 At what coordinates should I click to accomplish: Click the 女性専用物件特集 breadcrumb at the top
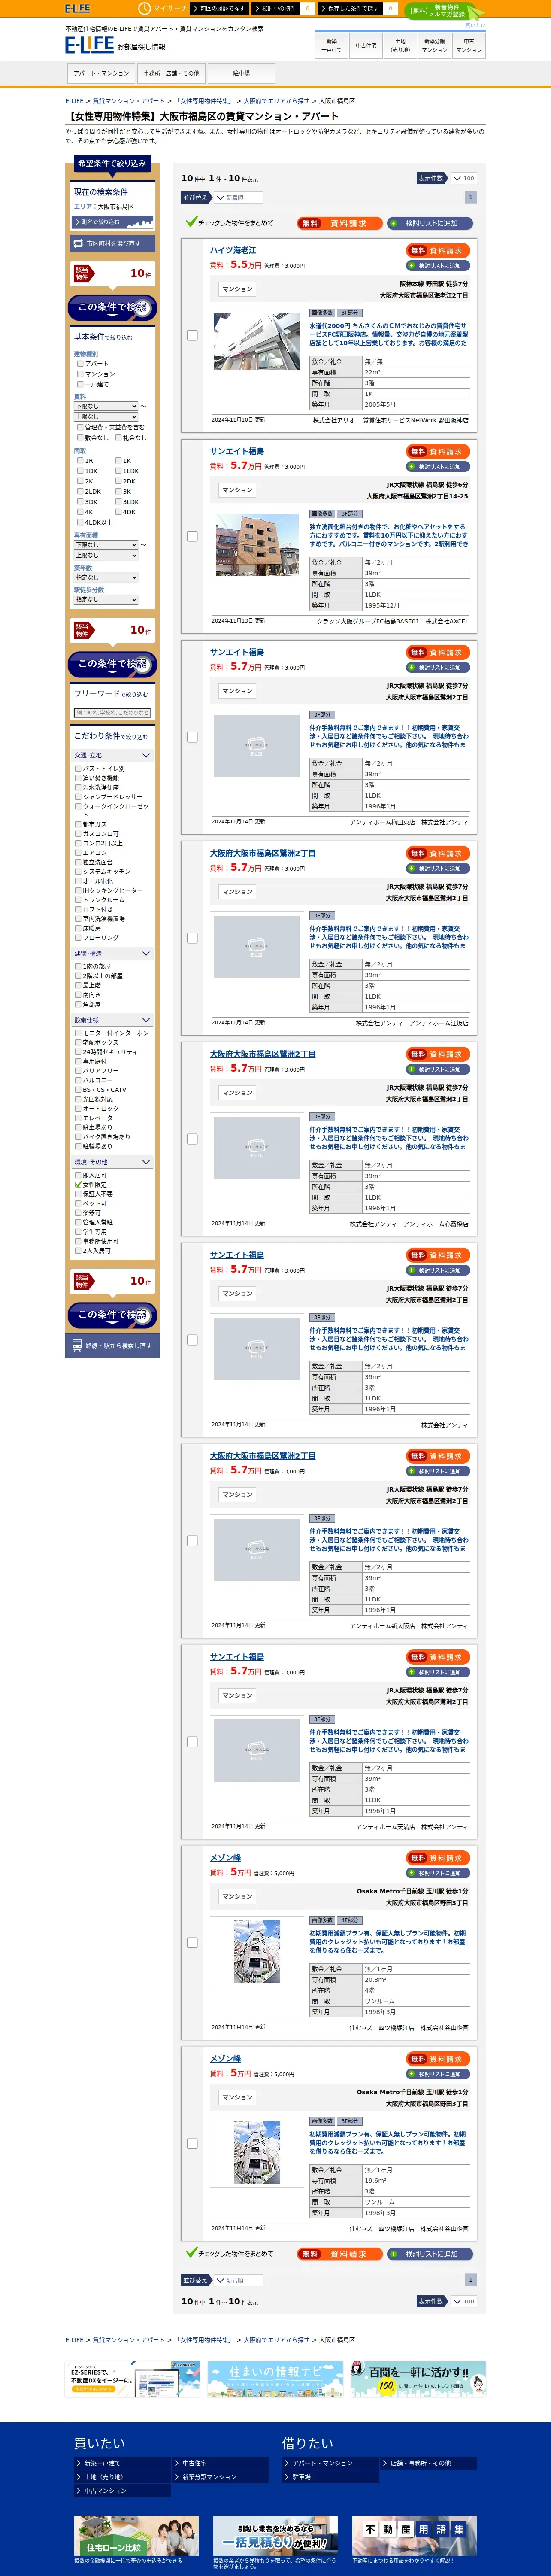(x=204, y=101)
